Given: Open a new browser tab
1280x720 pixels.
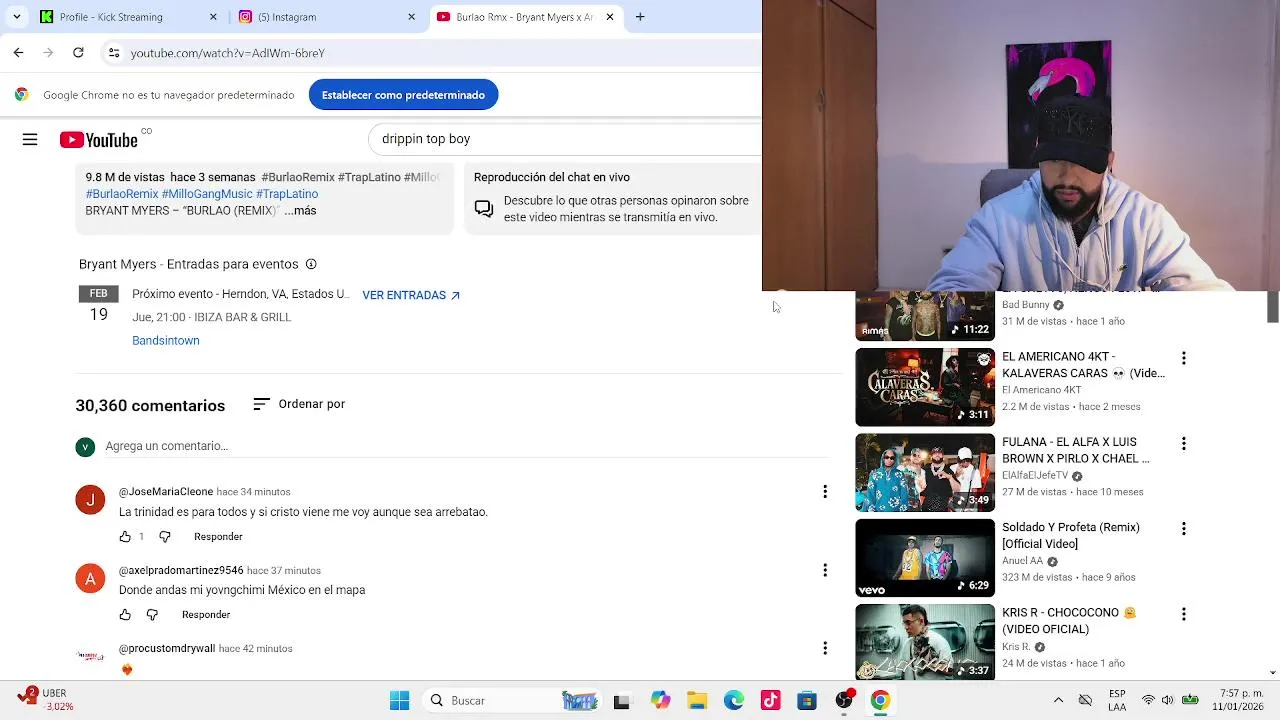Looking at the screenshot, I should coord(640,17).
